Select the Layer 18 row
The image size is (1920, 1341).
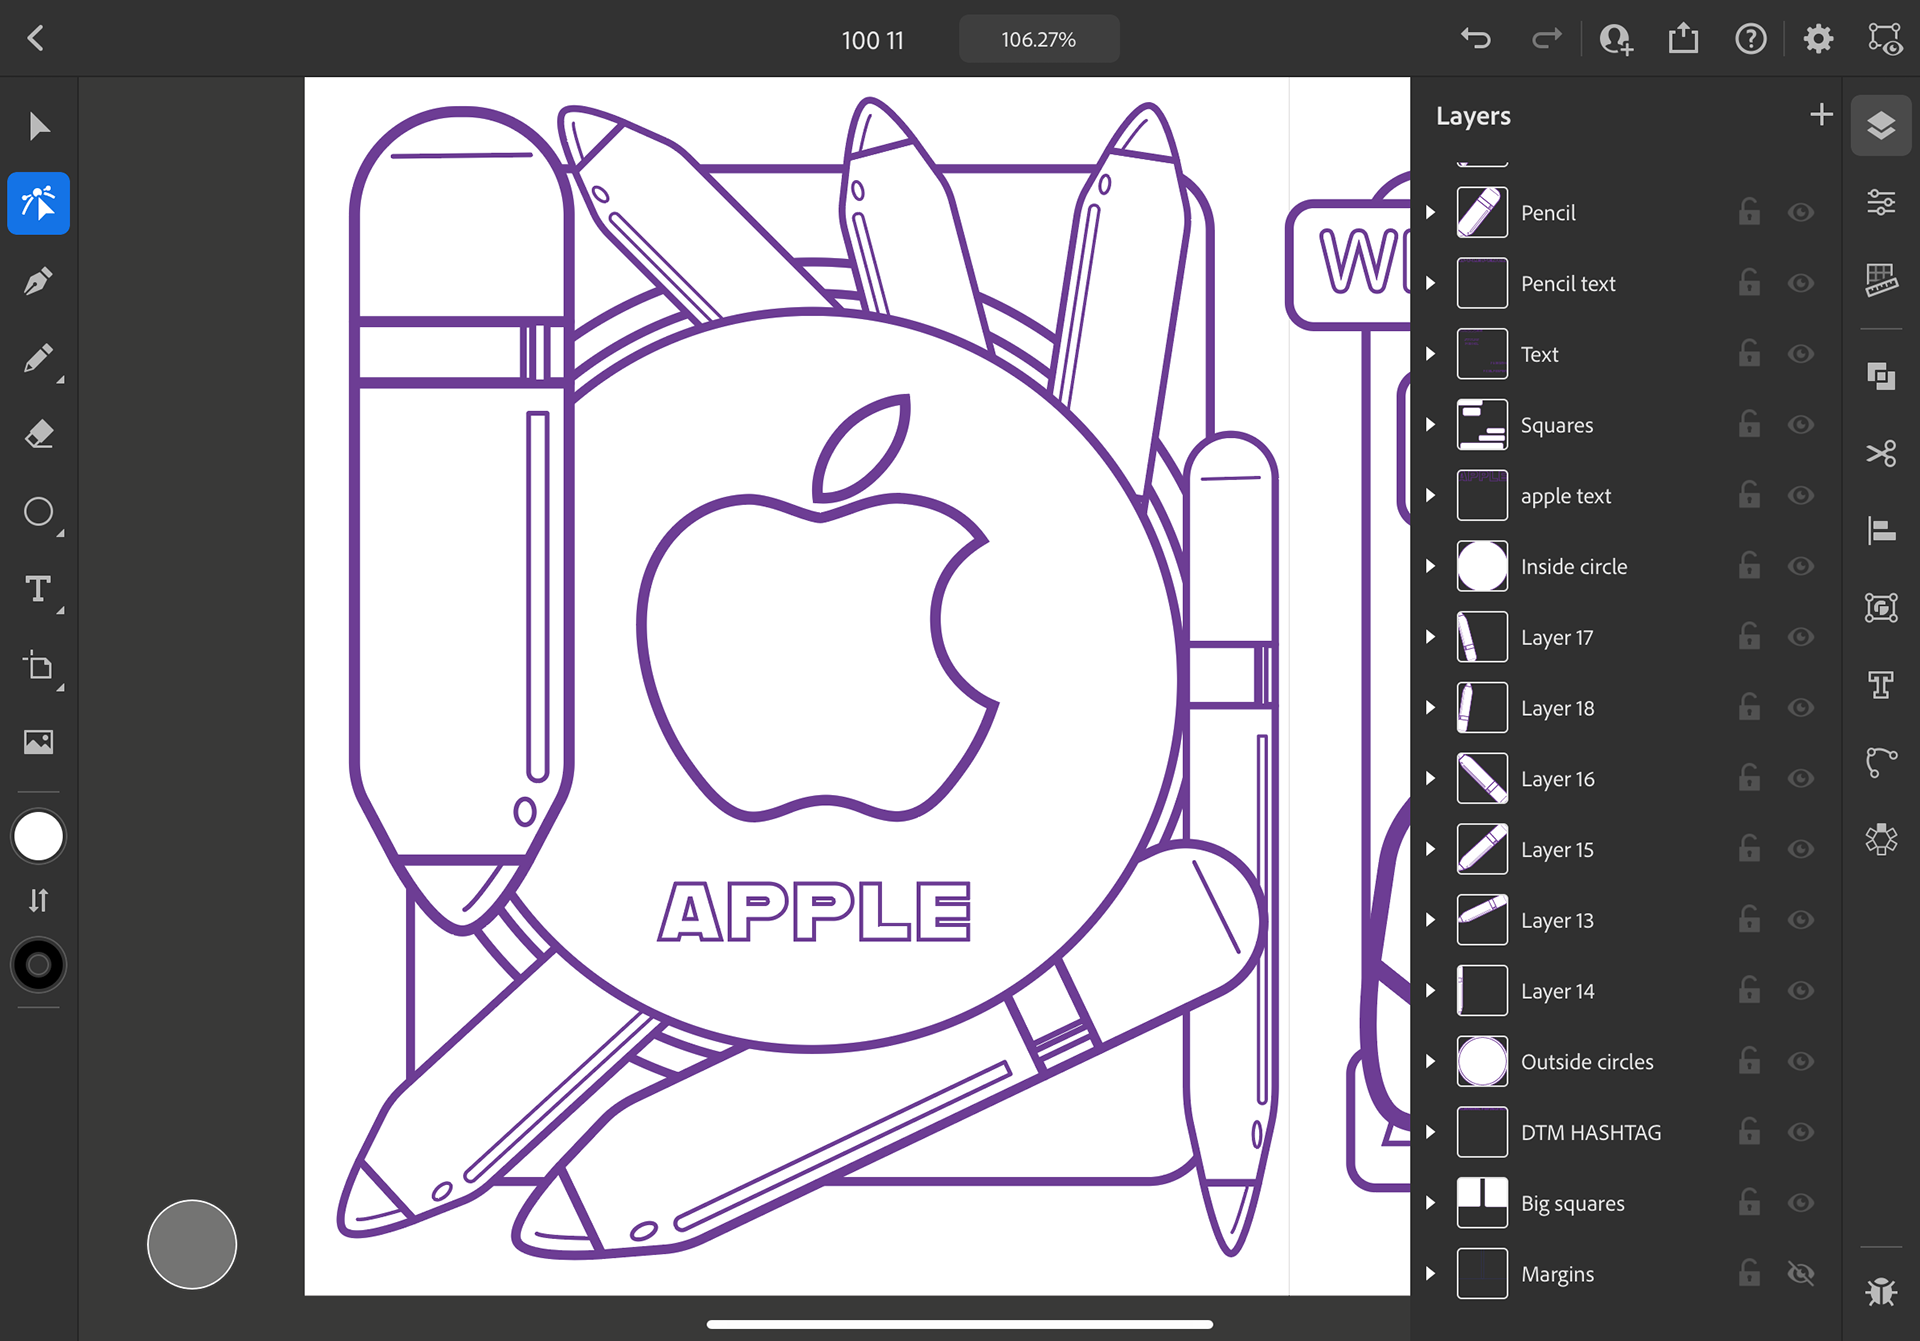[1626, 708]
